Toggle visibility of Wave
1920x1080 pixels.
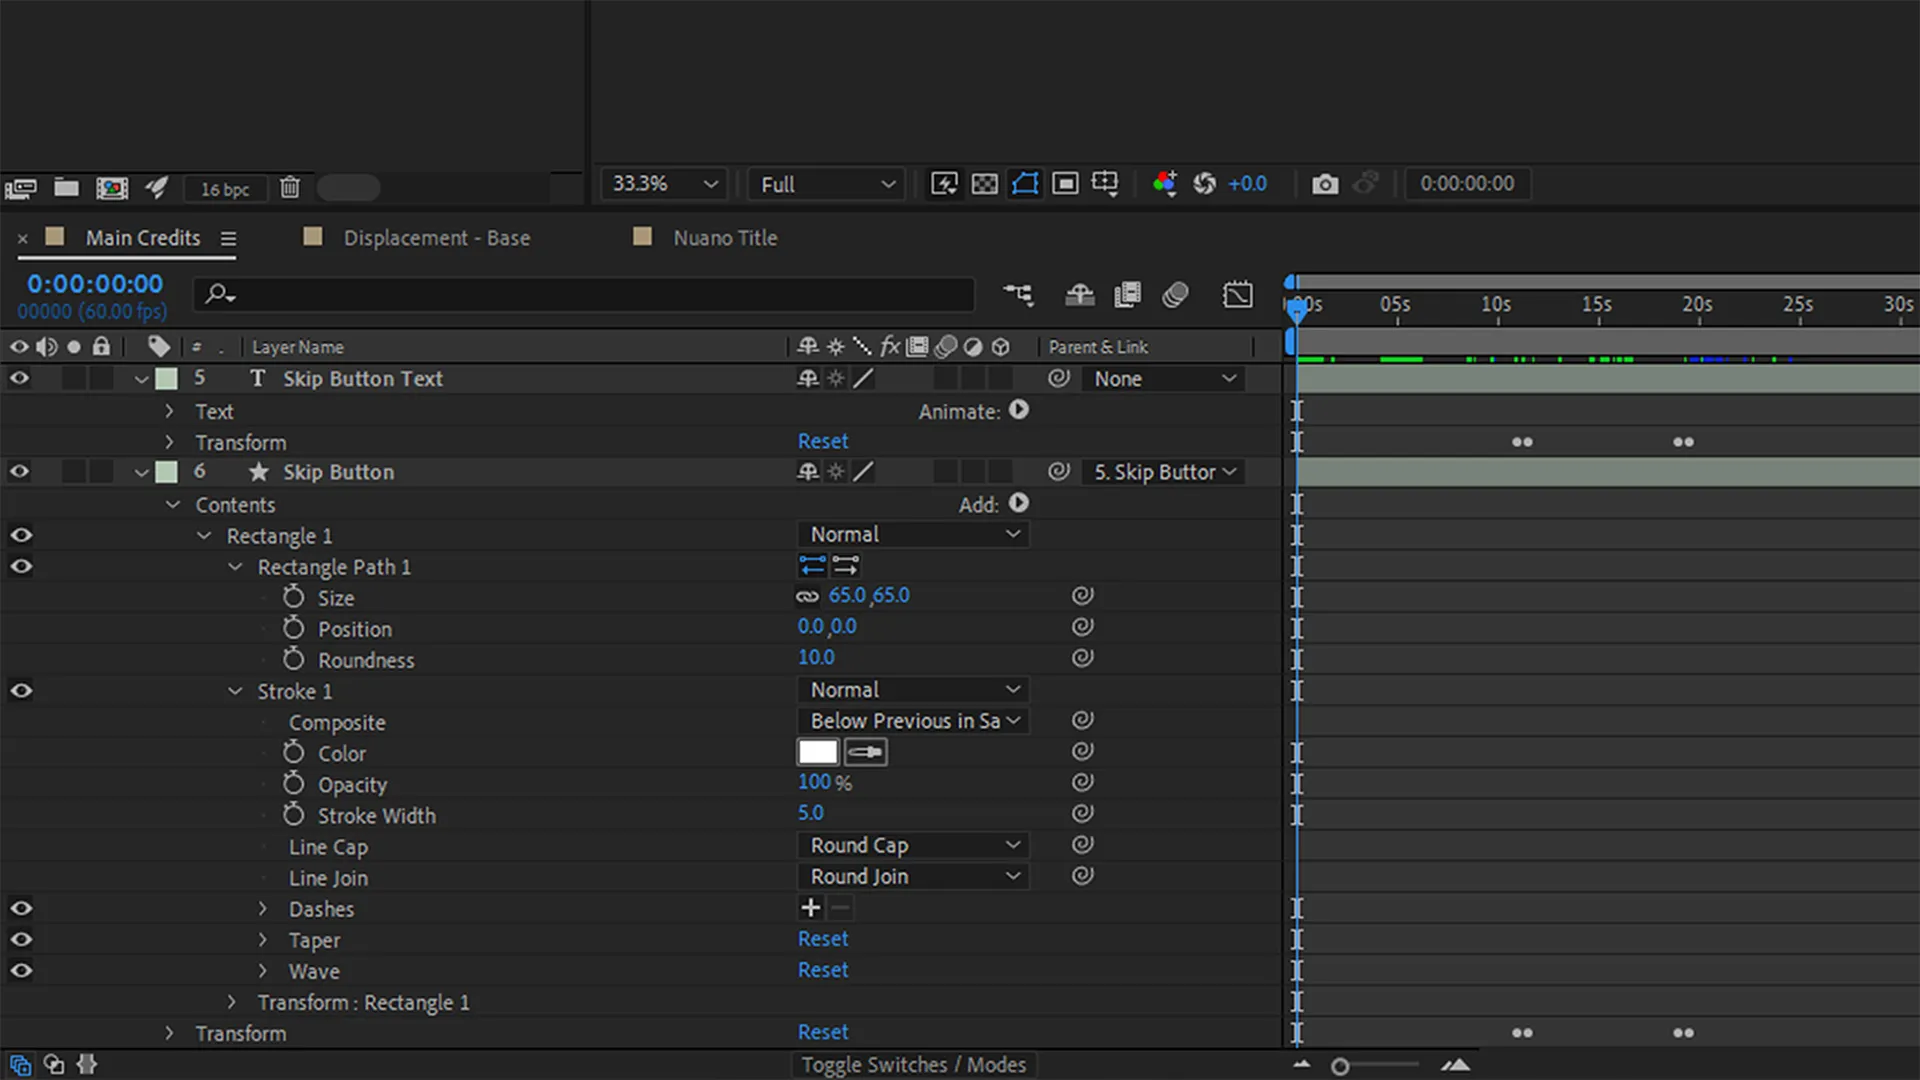pyautogui.click(x=21, y=970)
